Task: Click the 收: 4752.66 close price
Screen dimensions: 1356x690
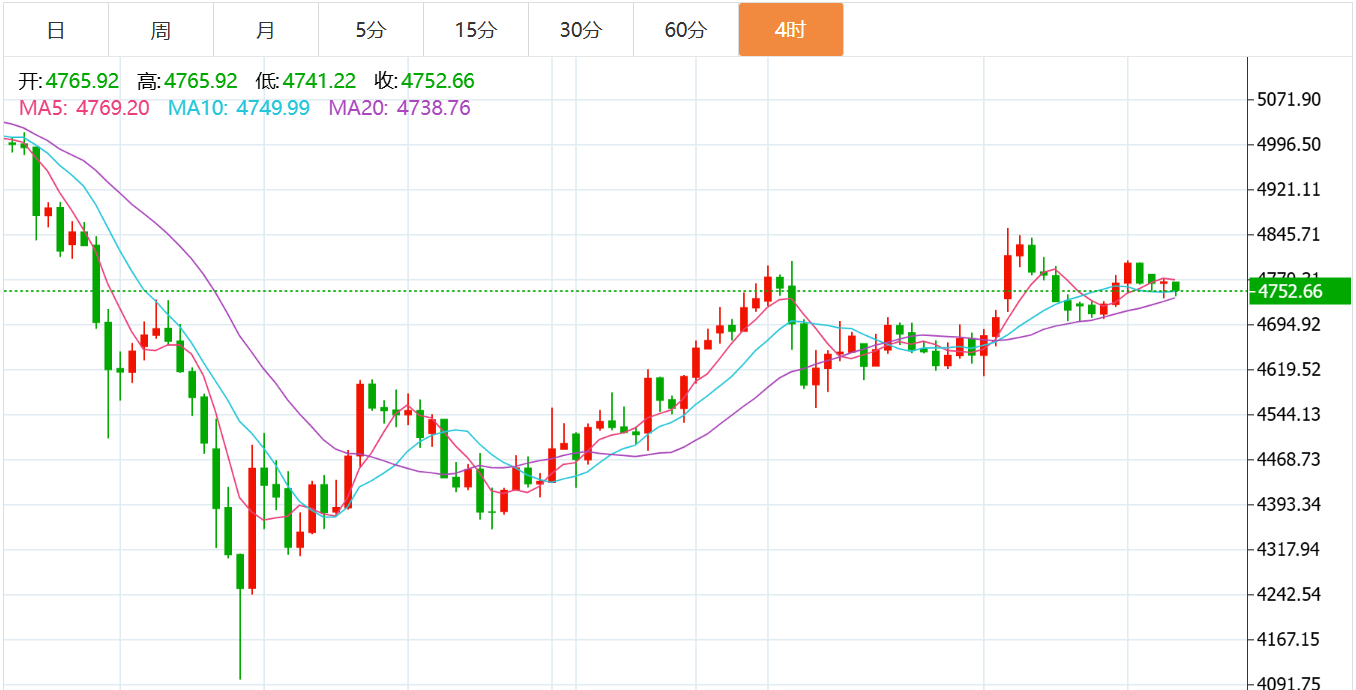Action: click(x=424, y=81)
